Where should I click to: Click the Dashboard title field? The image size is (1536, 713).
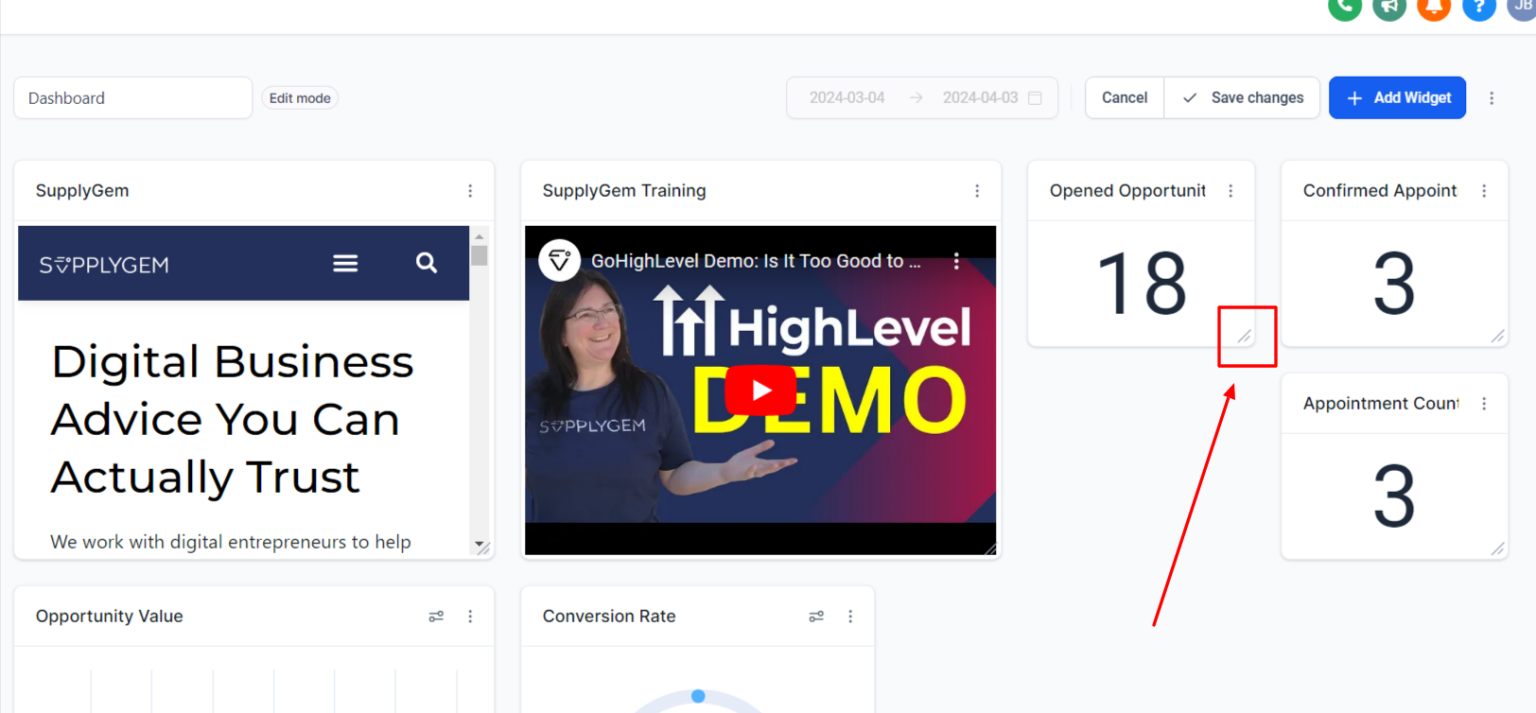(132, 97)
